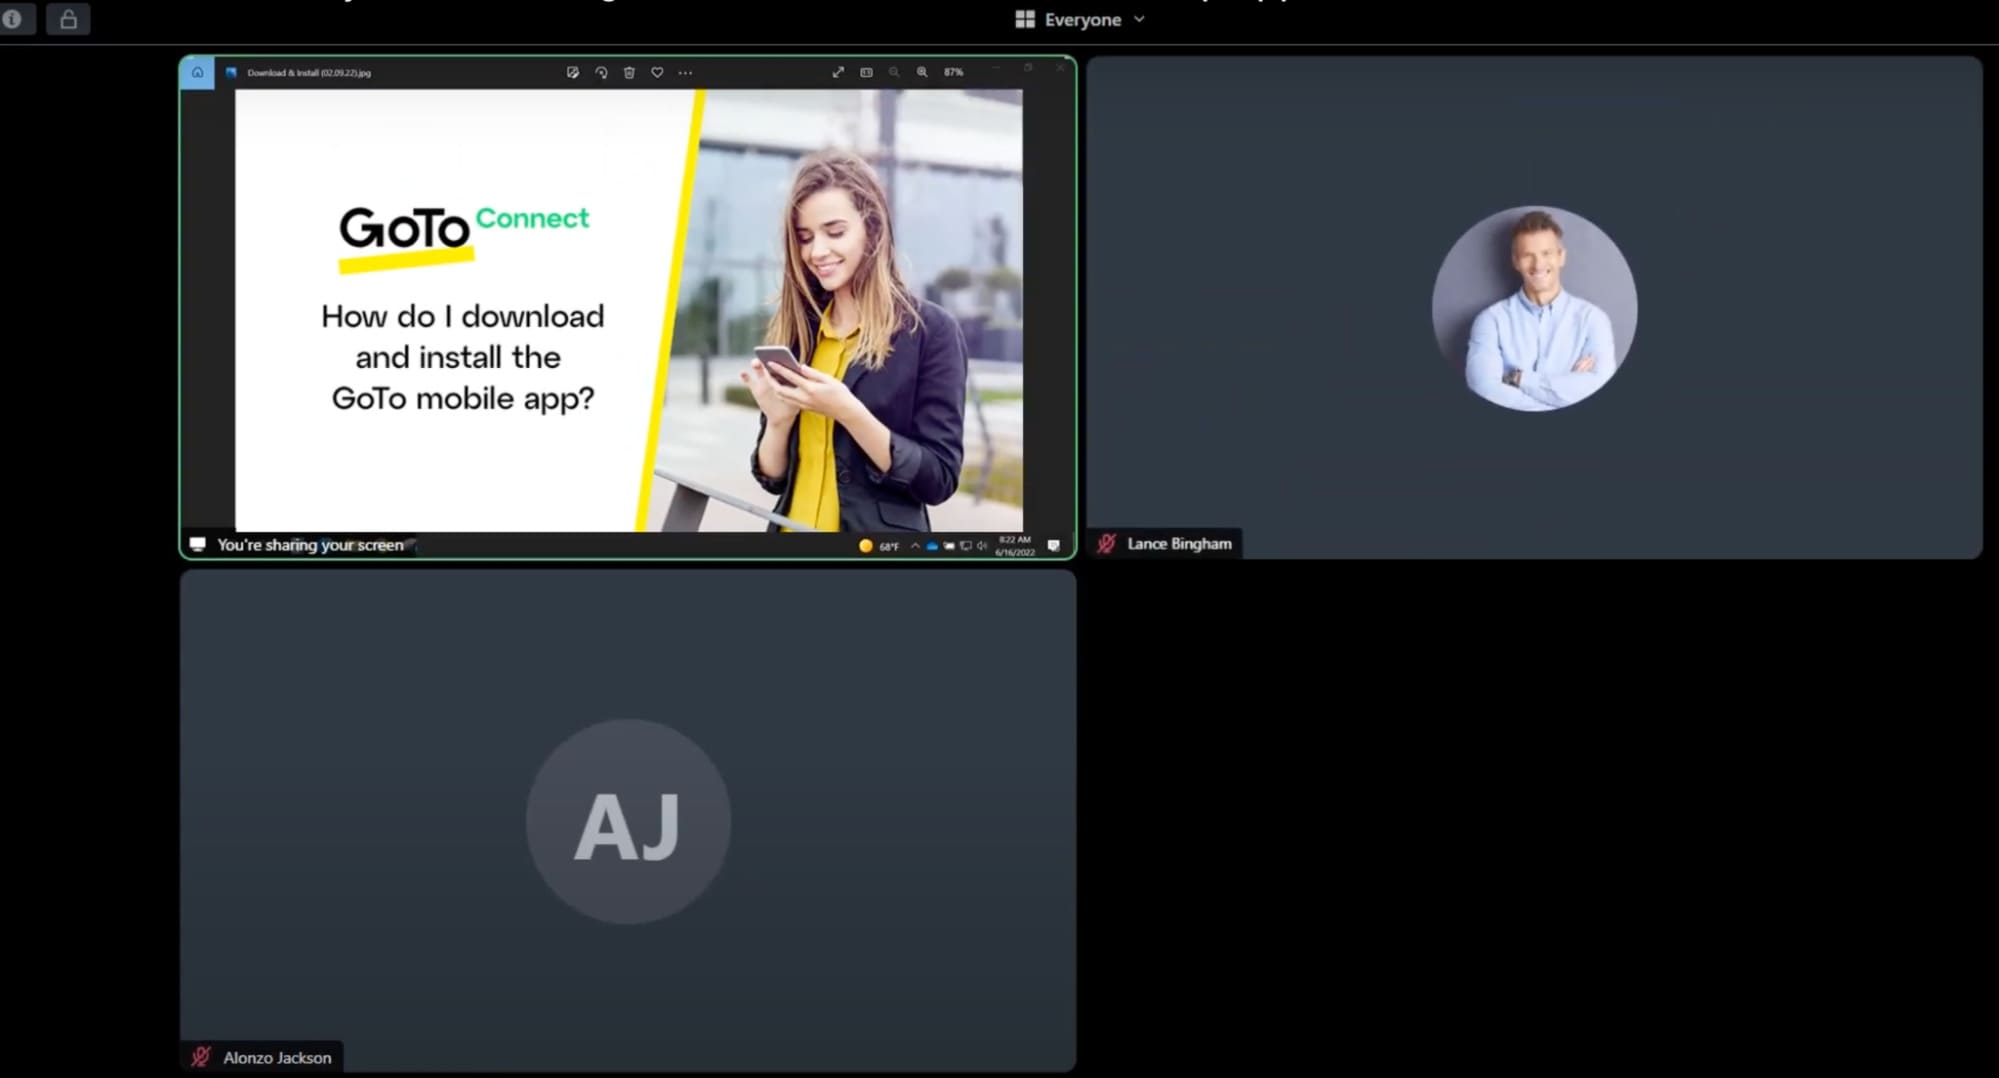
Task: Open the notification center tray icon
Action: [1053, 546]
